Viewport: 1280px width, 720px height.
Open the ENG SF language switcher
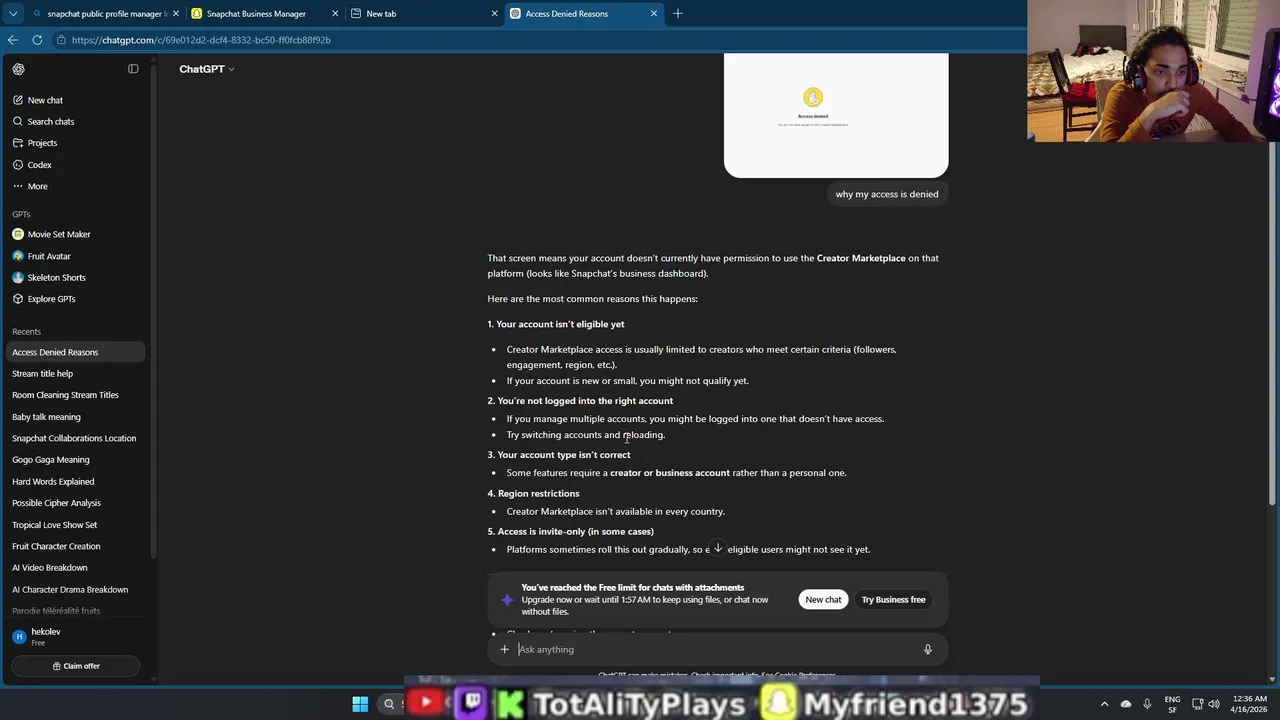point(1172,704)
